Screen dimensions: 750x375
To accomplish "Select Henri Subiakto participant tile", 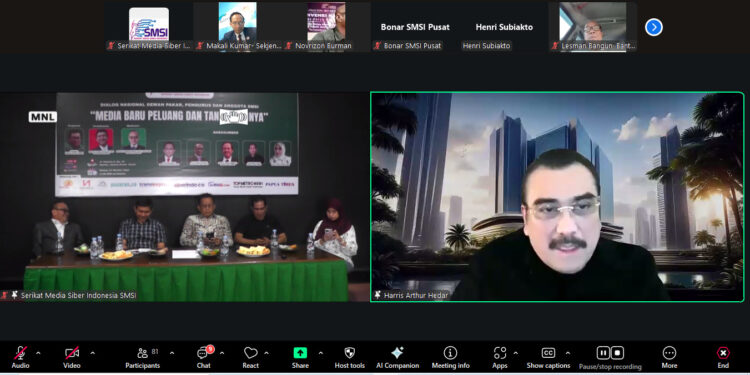I will [x=504, y=26].
